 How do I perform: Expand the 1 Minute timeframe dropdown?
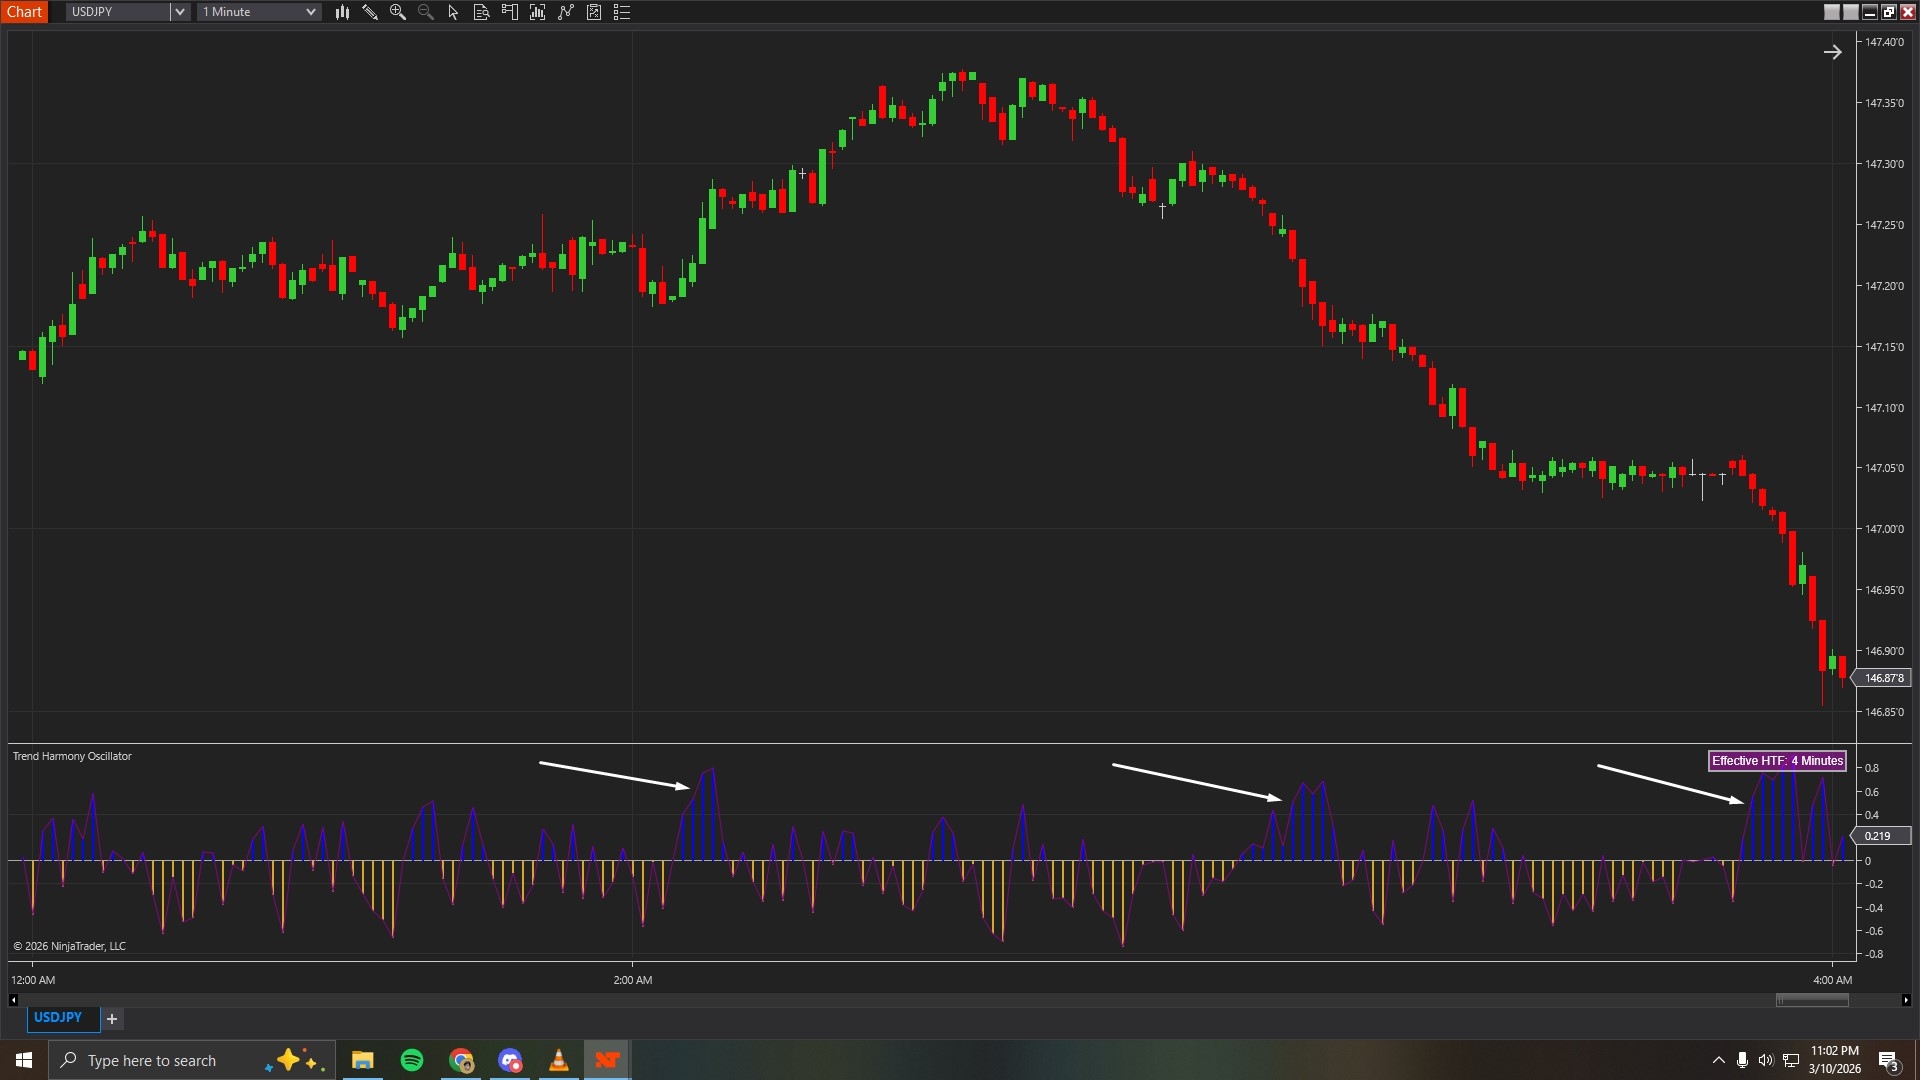pos(311,12)
